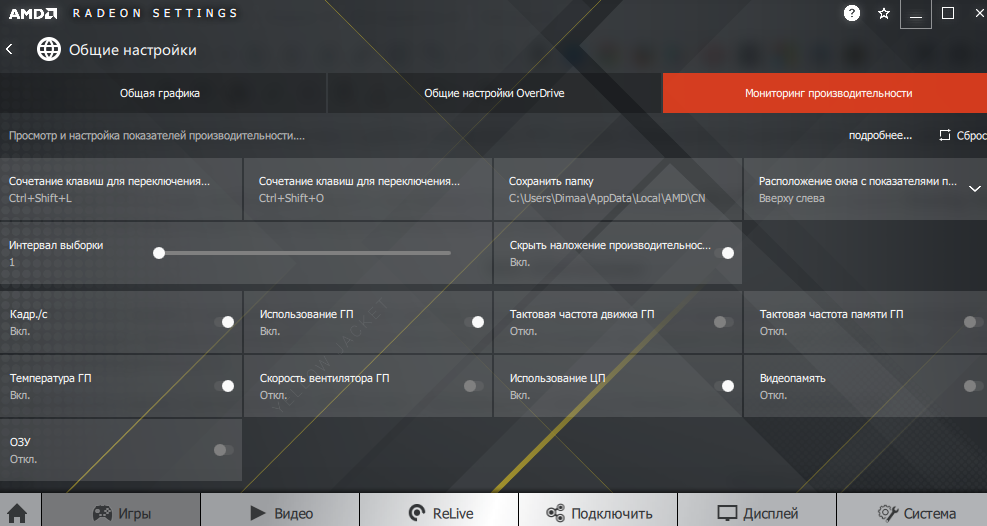Viewport: 987px width, 526px height.
Task: Open the Игры gamepad section
Action: (x=121, y=513)
